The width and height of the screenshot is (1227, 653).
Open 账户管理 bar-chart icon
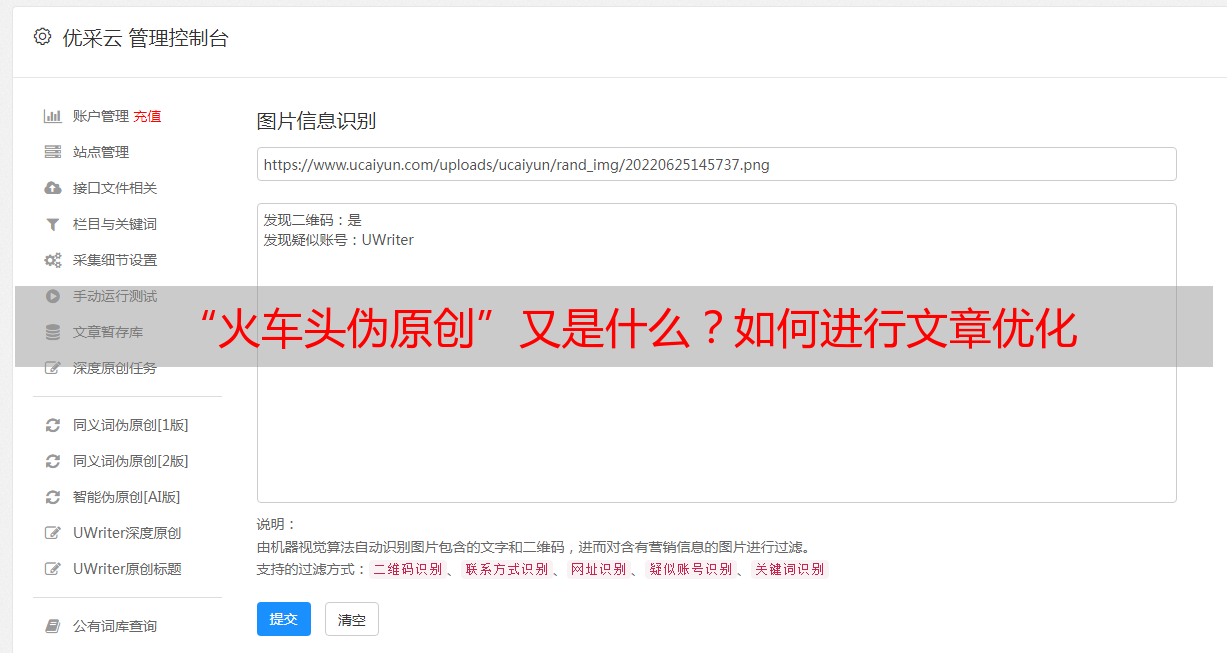tap(53, 116)
